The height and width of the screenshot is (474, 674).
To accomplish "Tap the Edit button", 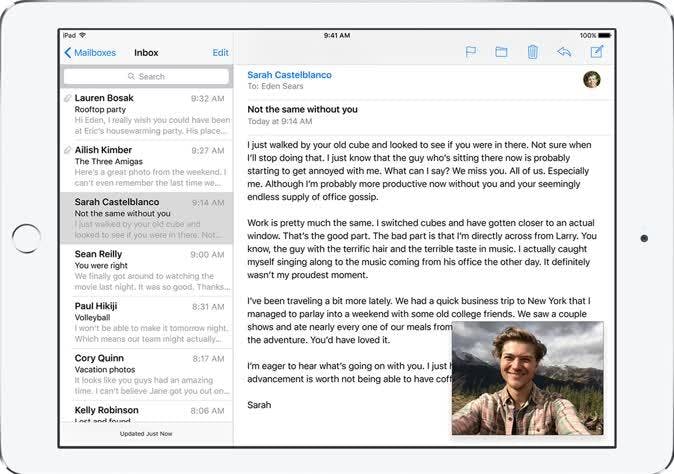I will point(221,52).
